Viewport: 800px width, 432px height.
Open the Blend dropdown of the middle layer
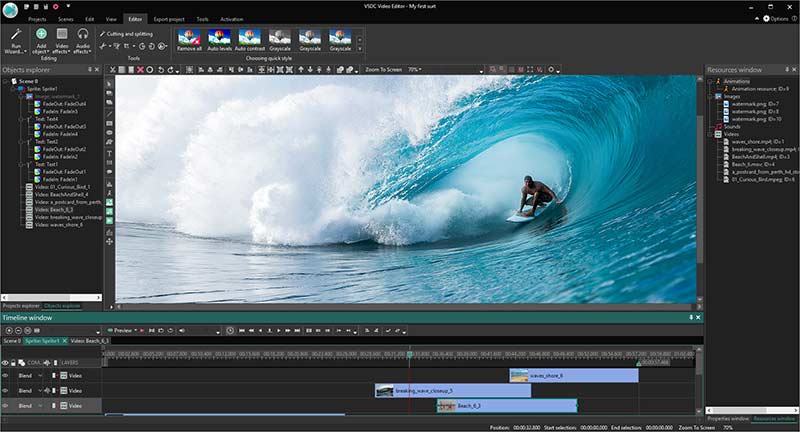(x=40, y=391)
